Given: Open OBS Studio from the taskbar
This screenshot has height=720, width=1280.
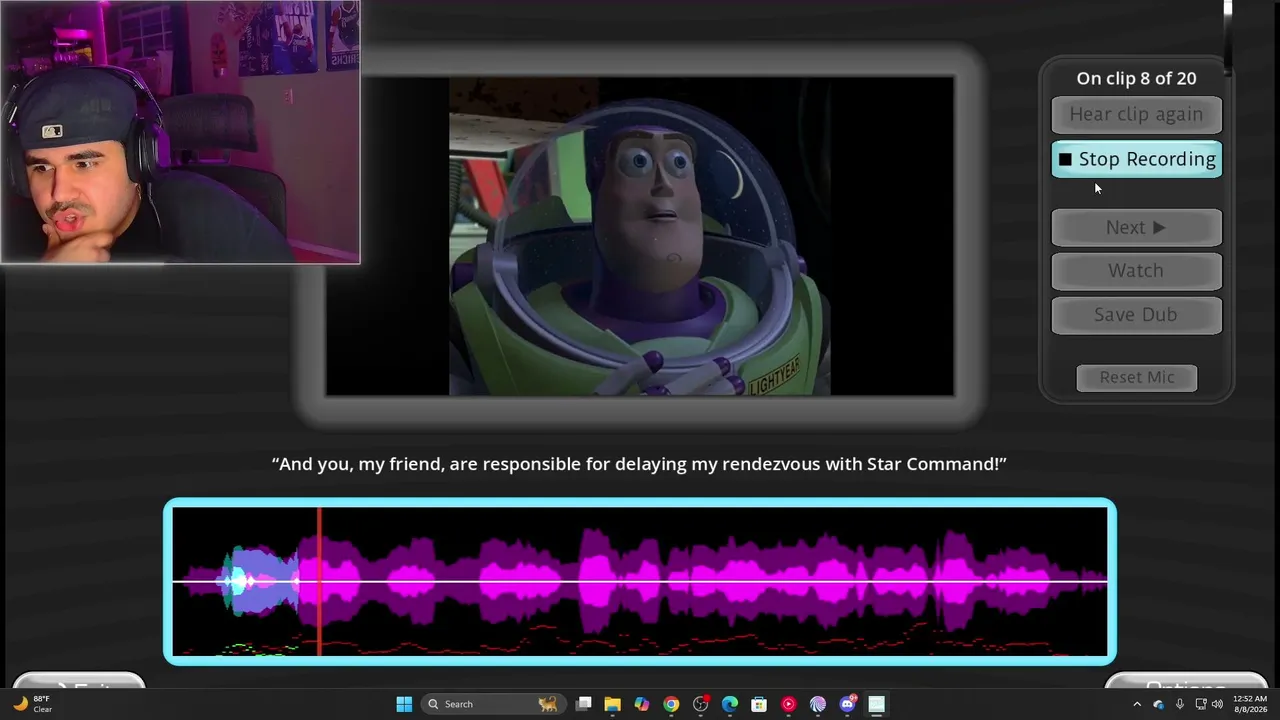Looking at the screenshot, I should pos(701,704).
